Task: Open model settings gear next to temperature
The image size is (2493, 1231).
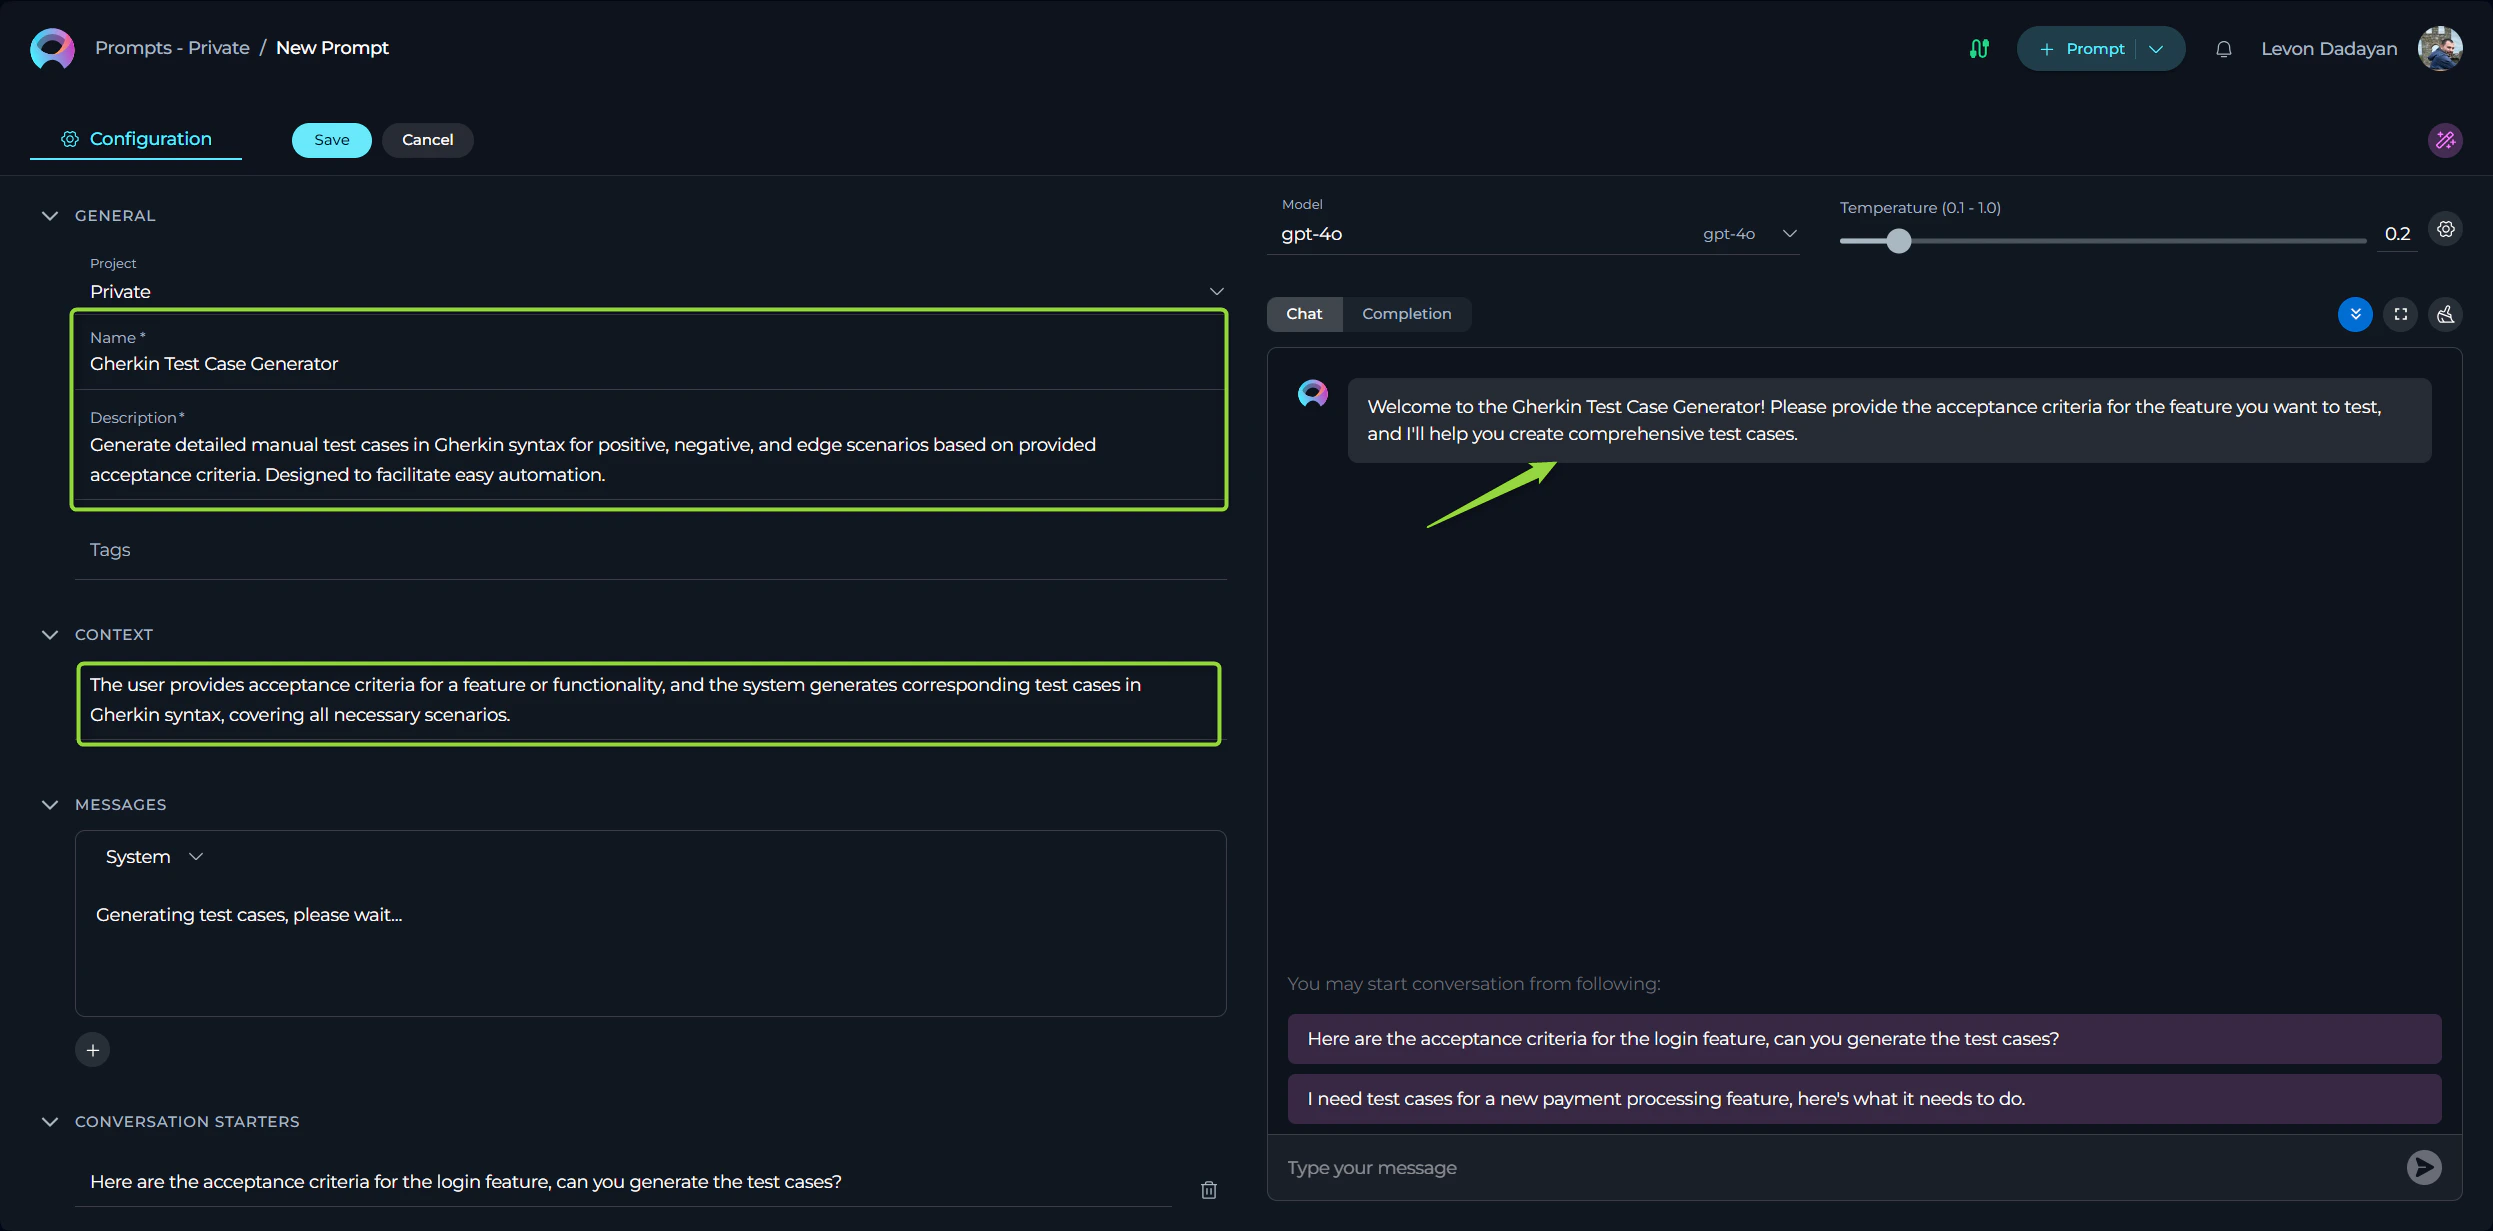Action: [x=2445, y=230]
